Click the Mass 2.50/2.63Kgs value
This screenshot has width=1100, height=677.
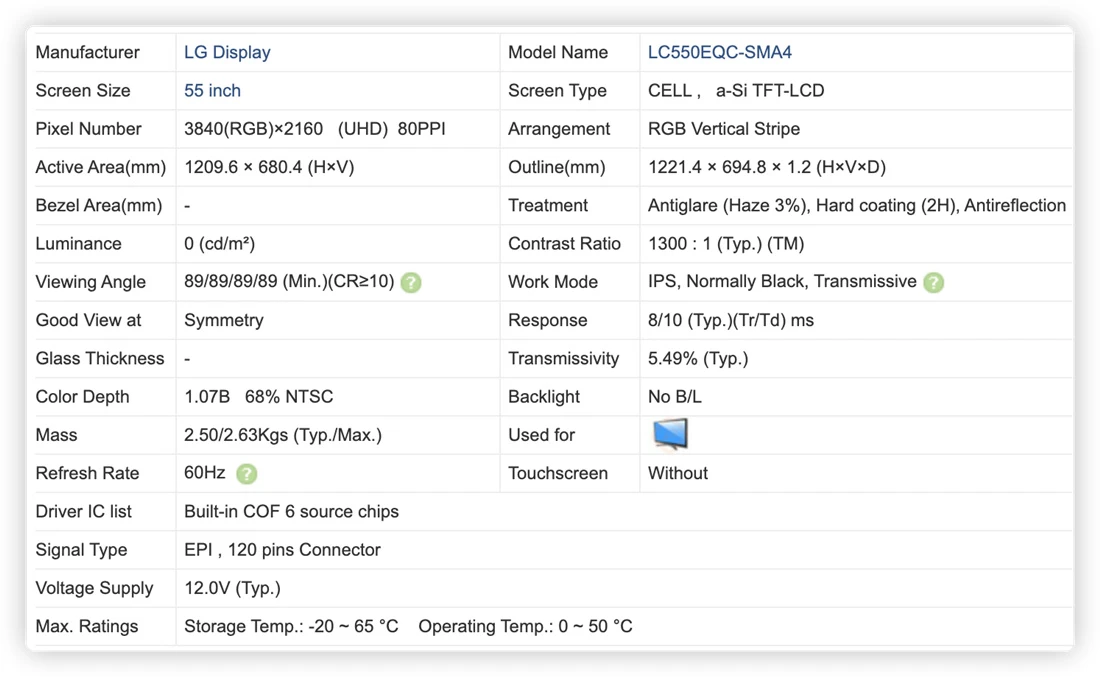coord(283,436)
